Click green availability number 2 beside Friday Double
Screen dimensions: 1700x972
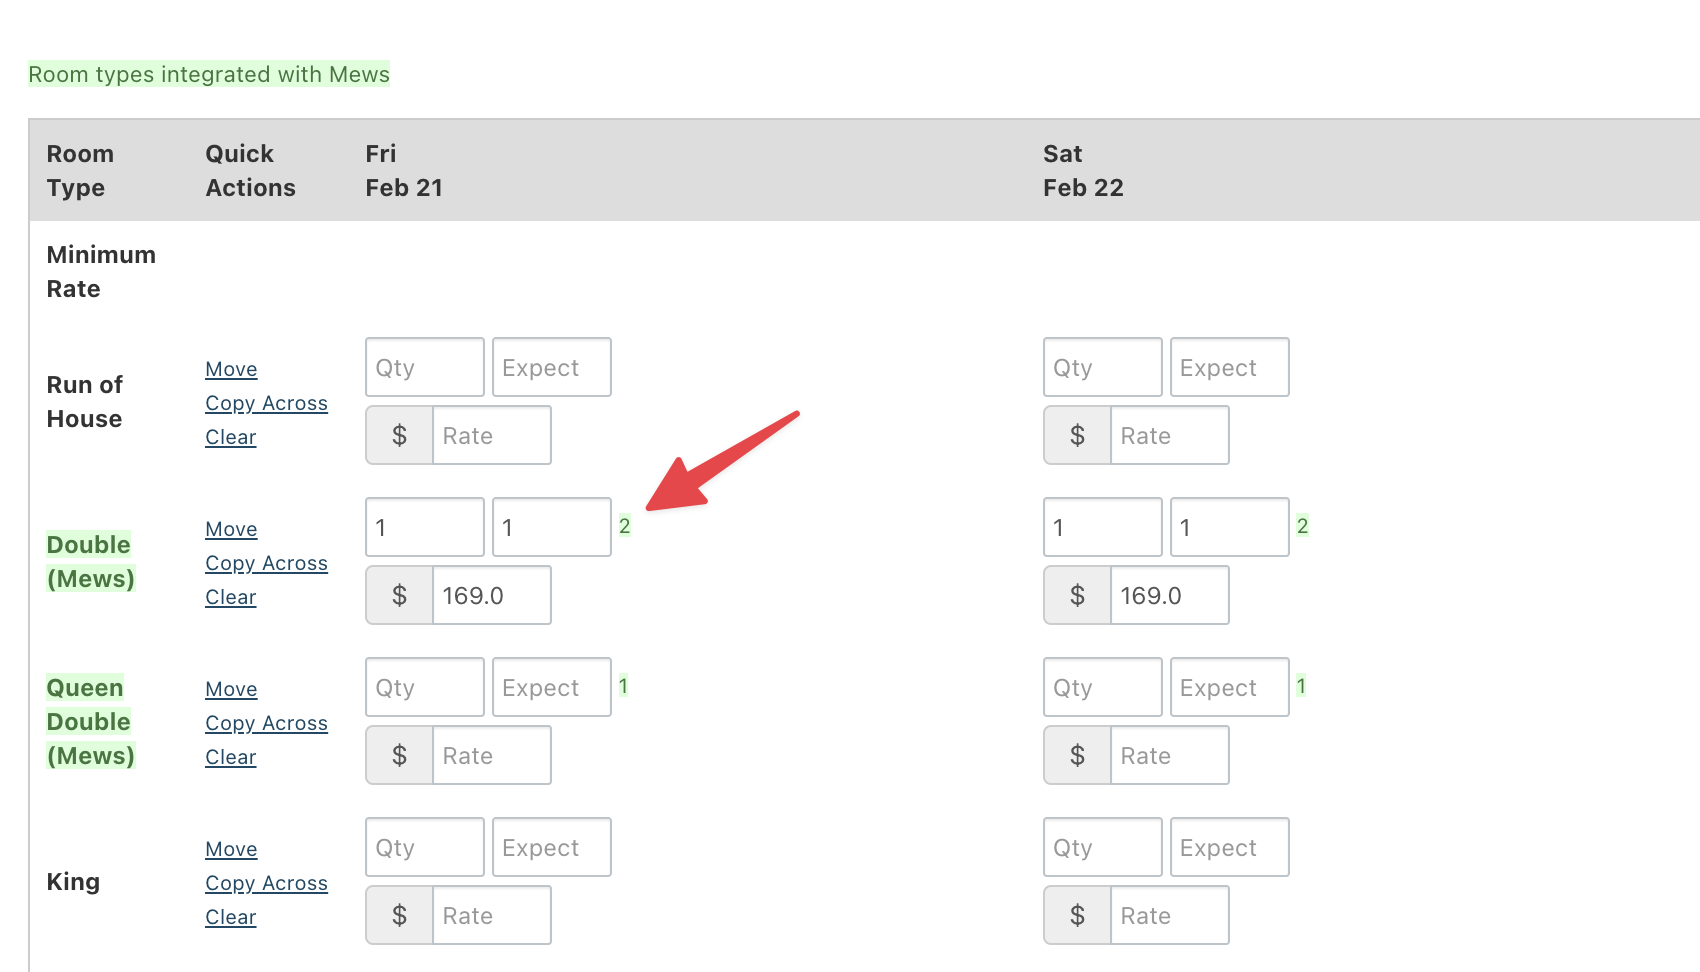(624, 526)
